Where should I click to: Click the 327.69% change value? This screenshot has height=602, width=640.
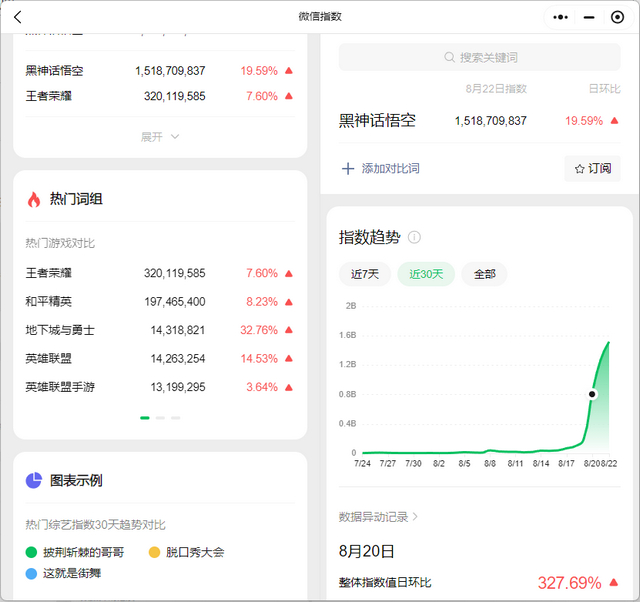[x=569, y=582]
